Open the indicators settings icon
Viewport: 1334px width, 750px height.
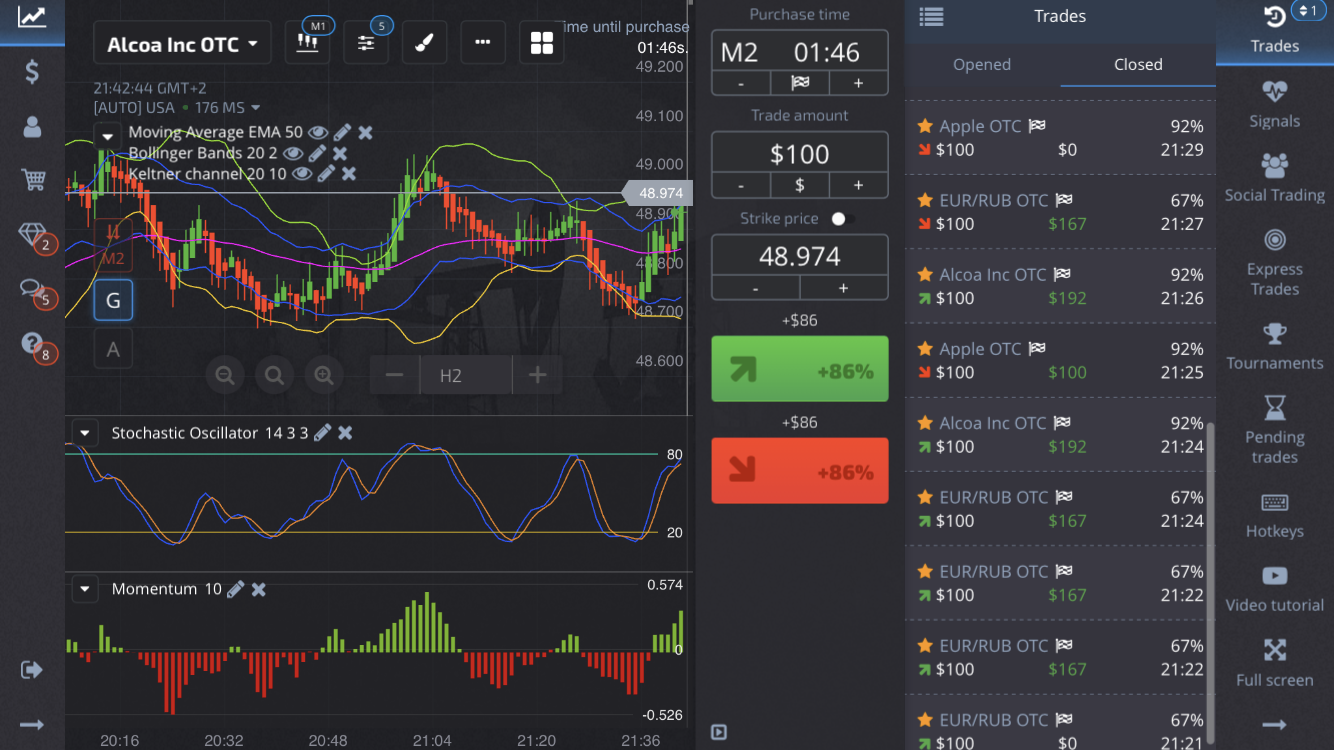click(366, 43)
